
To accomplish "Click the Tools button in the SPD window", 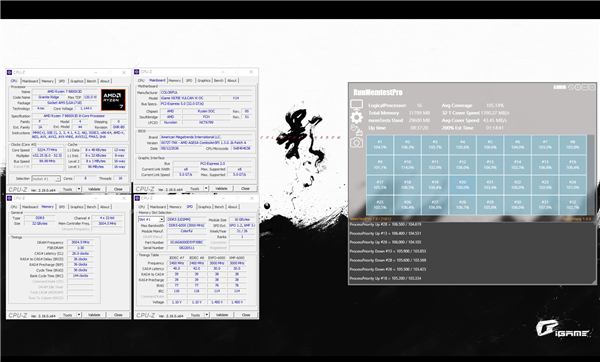I will 196,315.
